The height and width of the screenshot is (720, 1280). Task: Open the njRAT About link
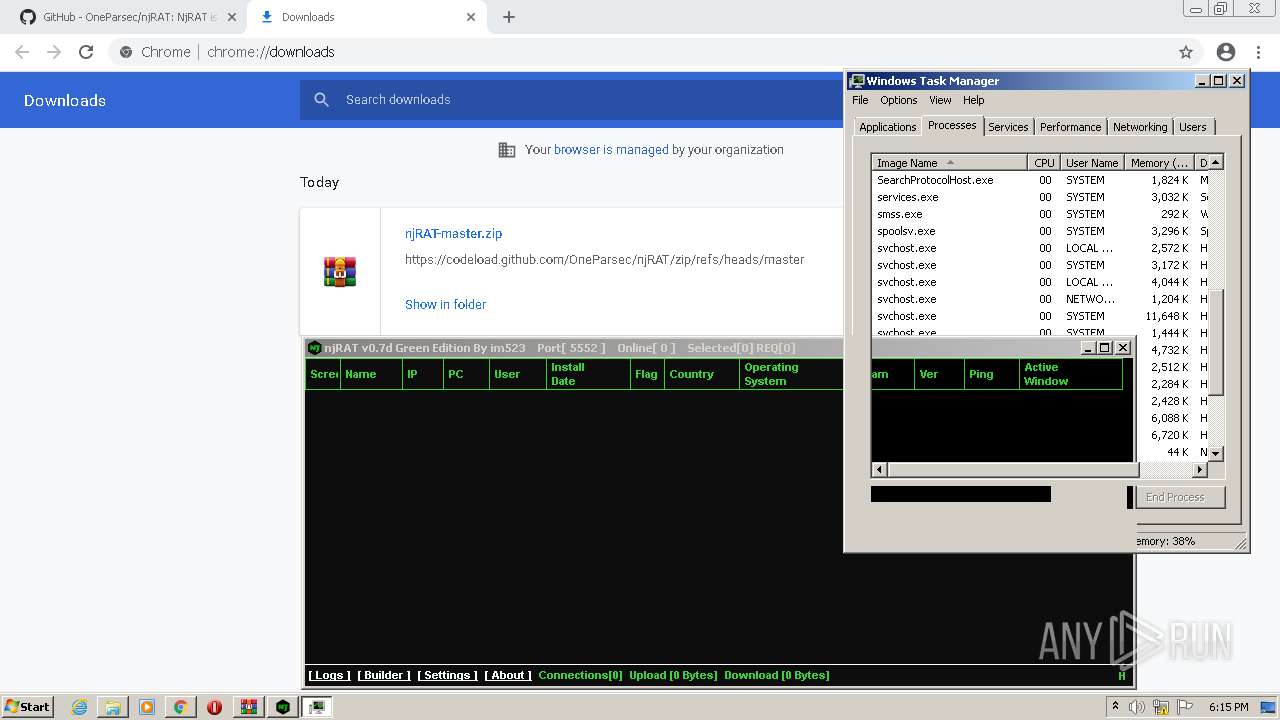[508, 675]
